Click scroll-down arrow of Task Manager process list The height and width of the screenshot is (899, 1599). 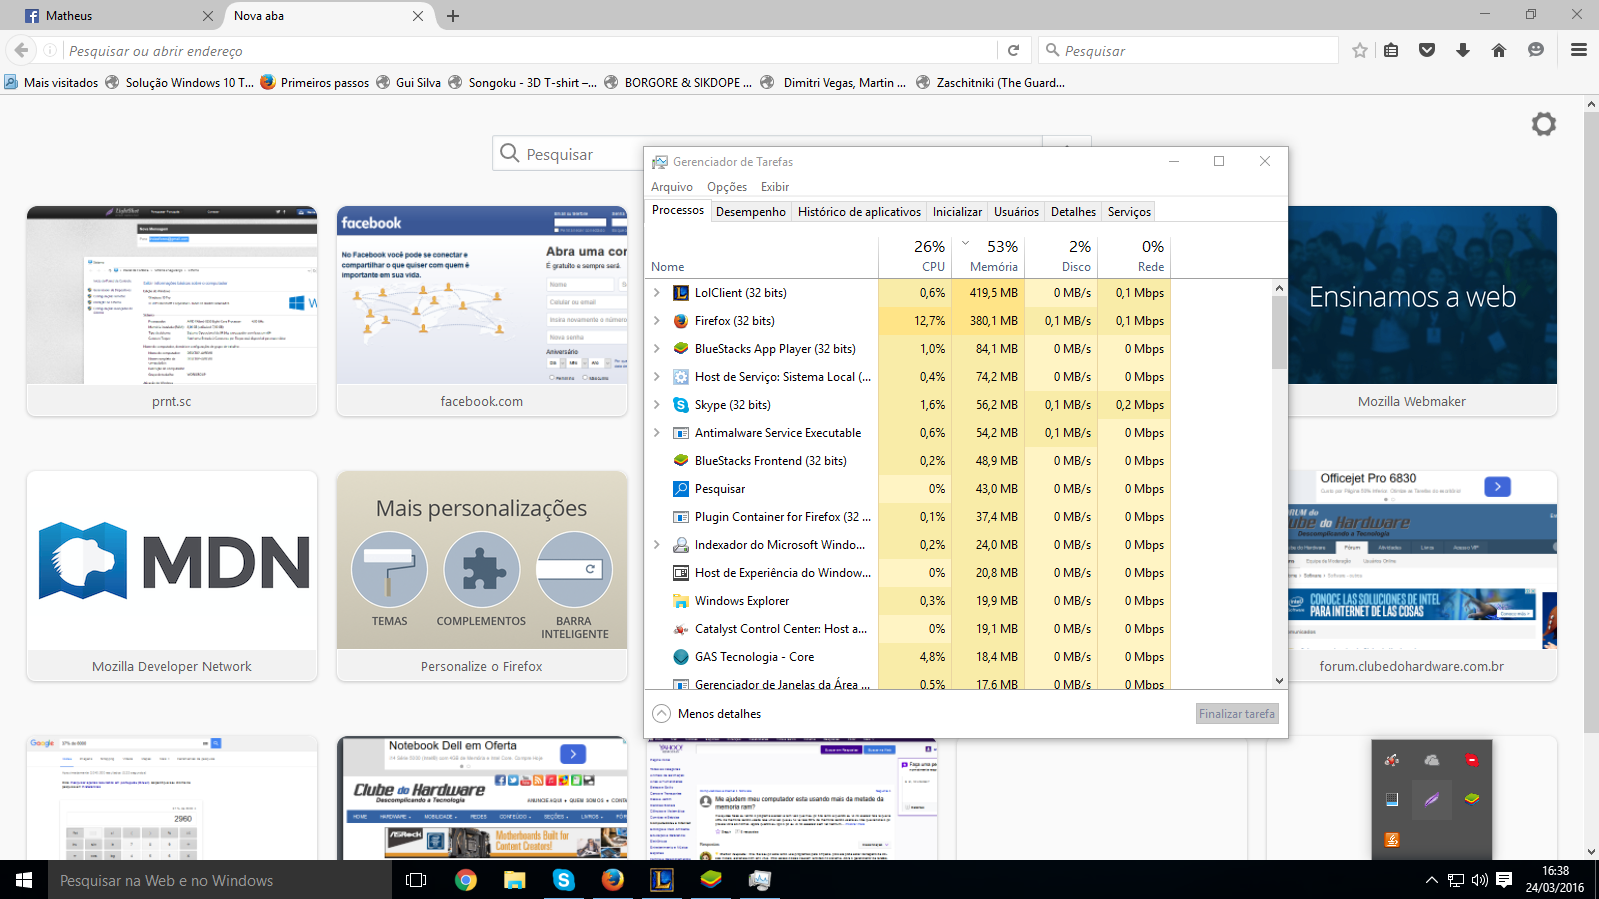tap(1279, 681)
